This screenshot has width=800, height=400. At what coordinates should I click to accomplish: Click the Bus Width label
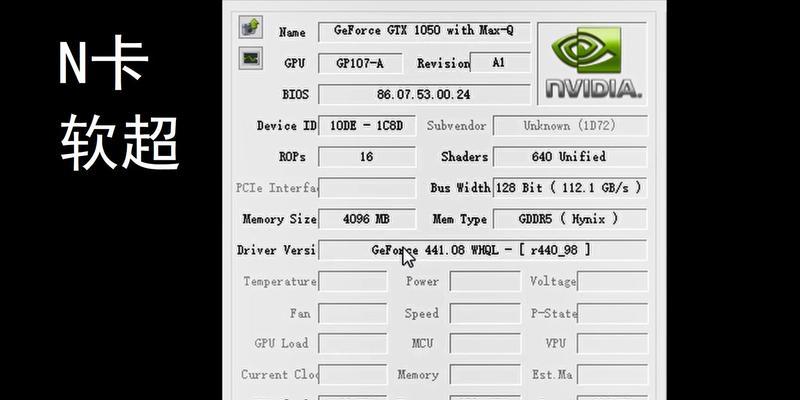(x=460, y=188)
